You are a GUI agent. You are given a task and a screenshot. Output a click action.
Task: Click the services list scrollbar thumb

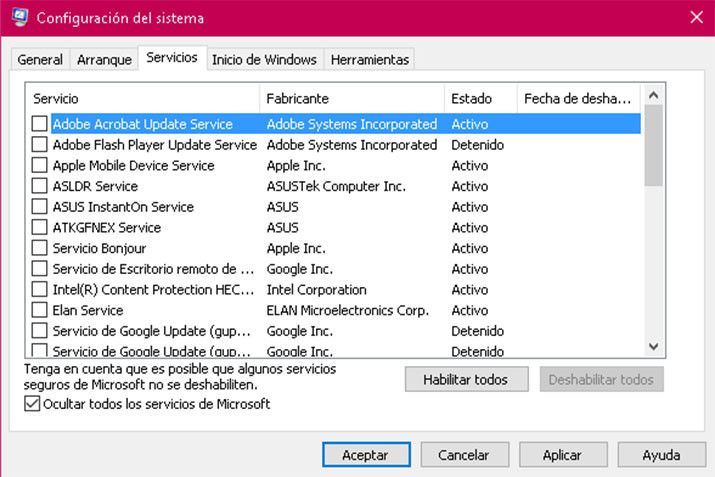[653, 146]
